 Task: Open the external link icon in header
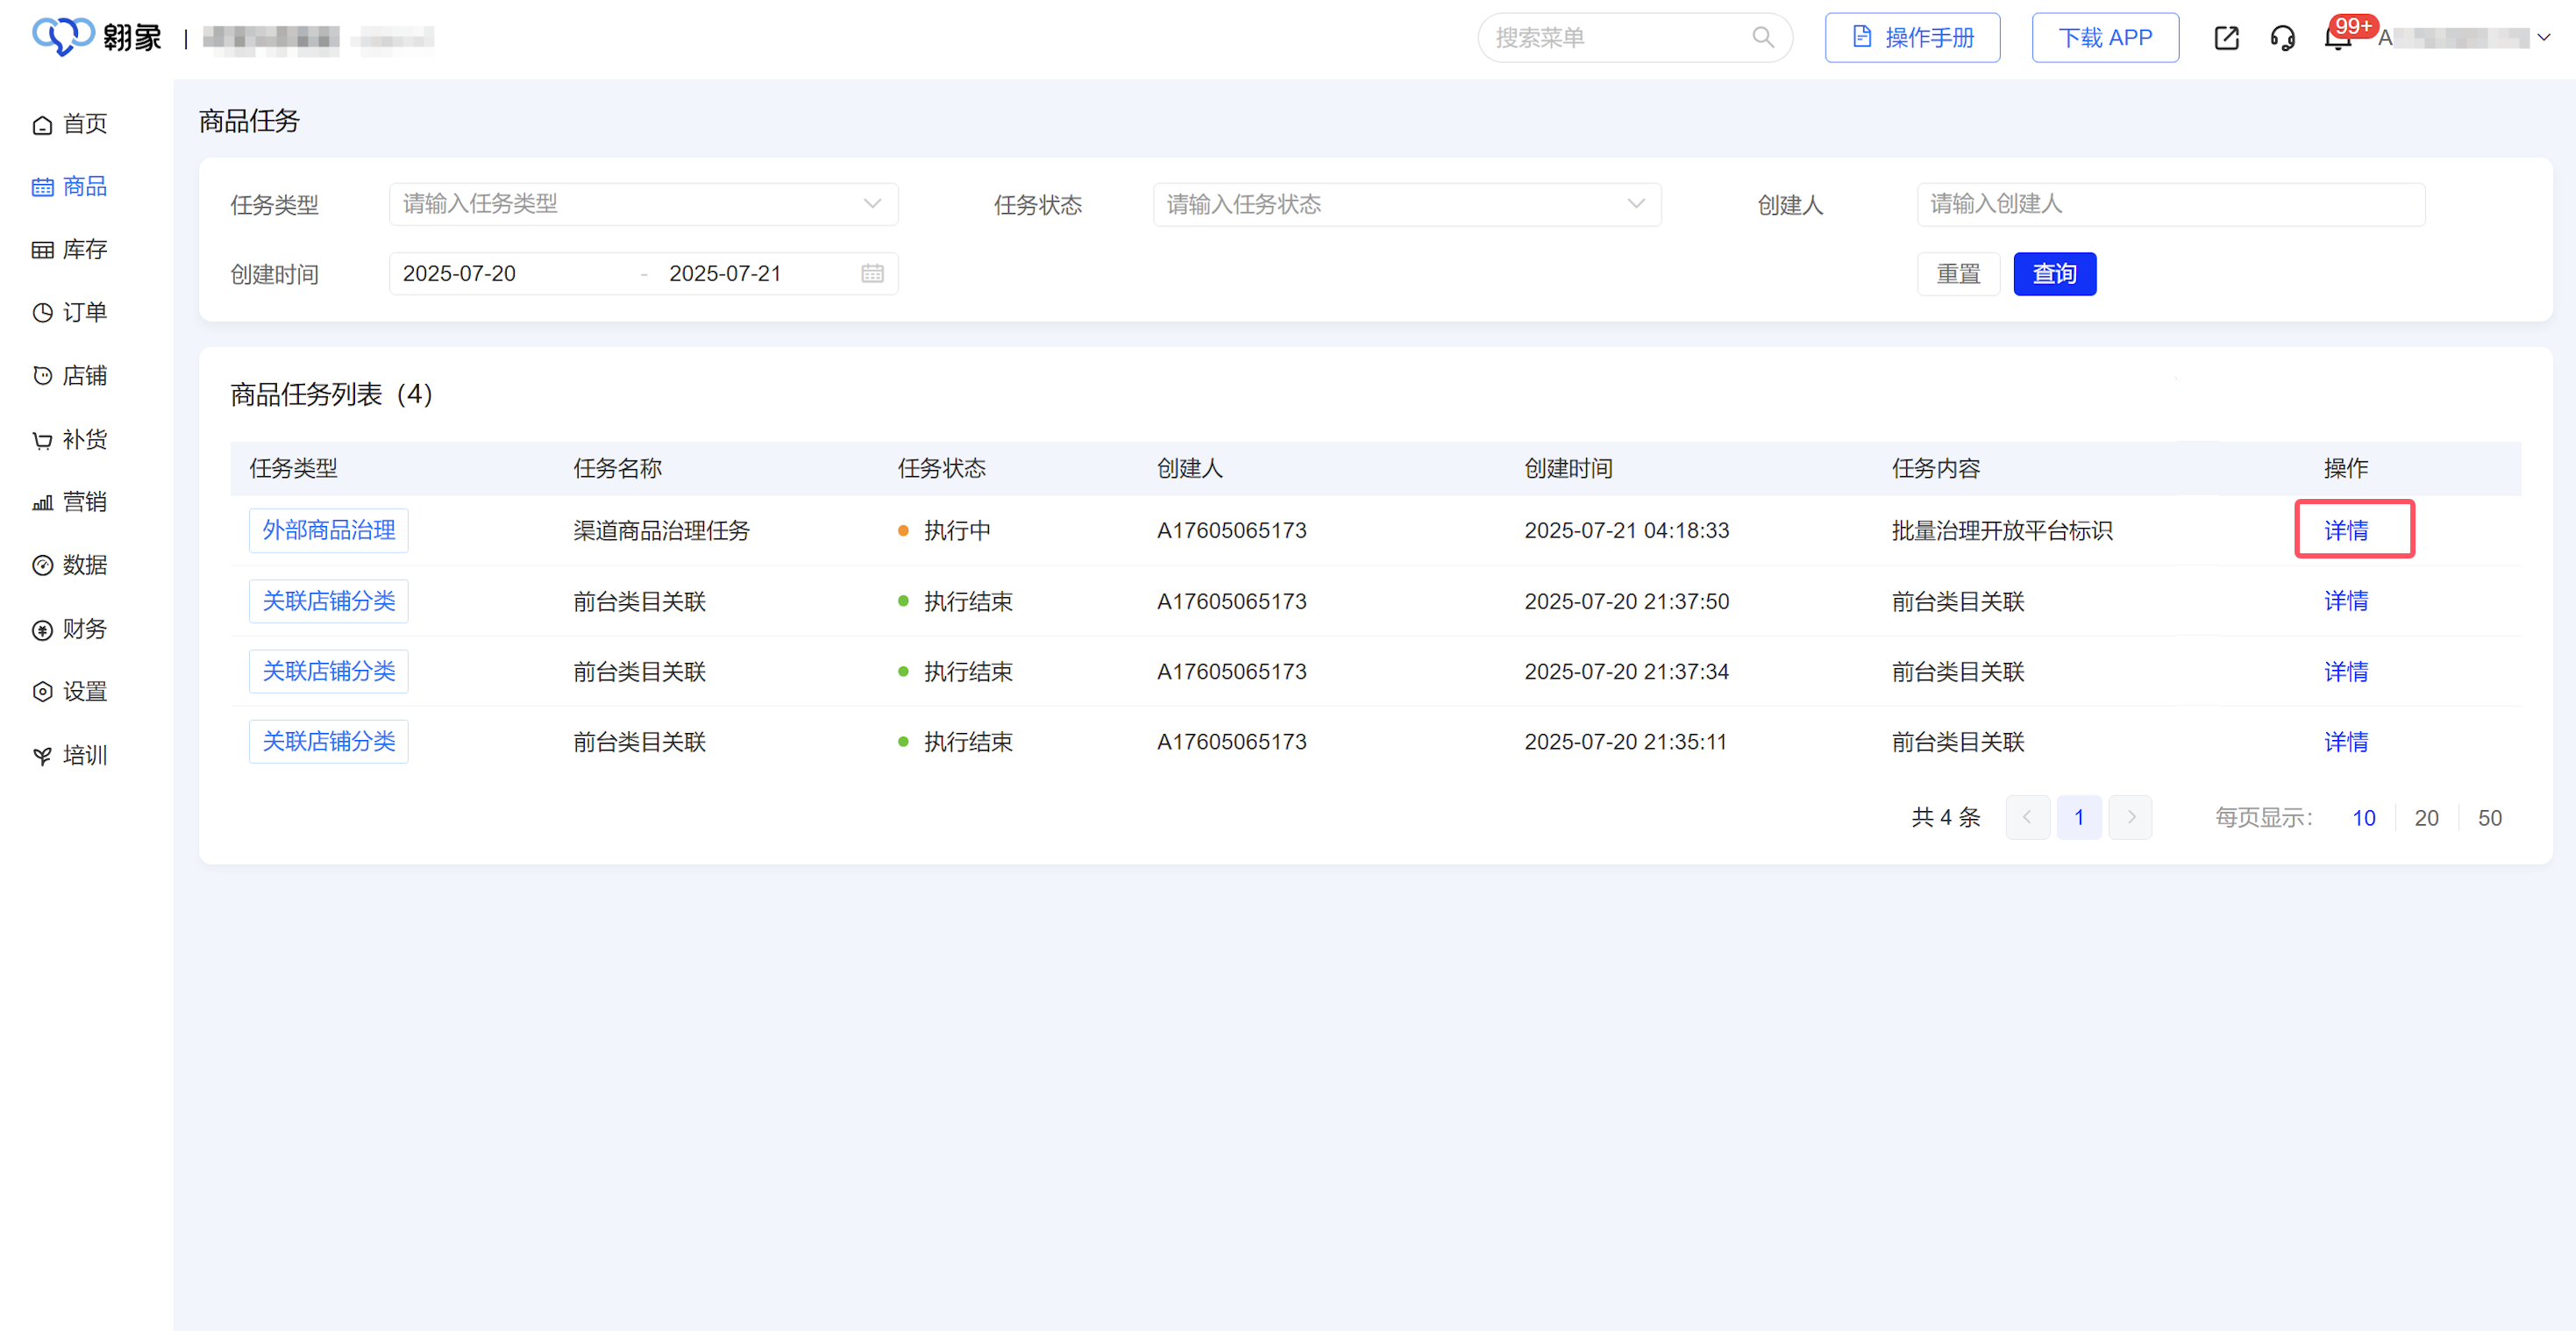pyautogui.click(x=2226, y=38)
